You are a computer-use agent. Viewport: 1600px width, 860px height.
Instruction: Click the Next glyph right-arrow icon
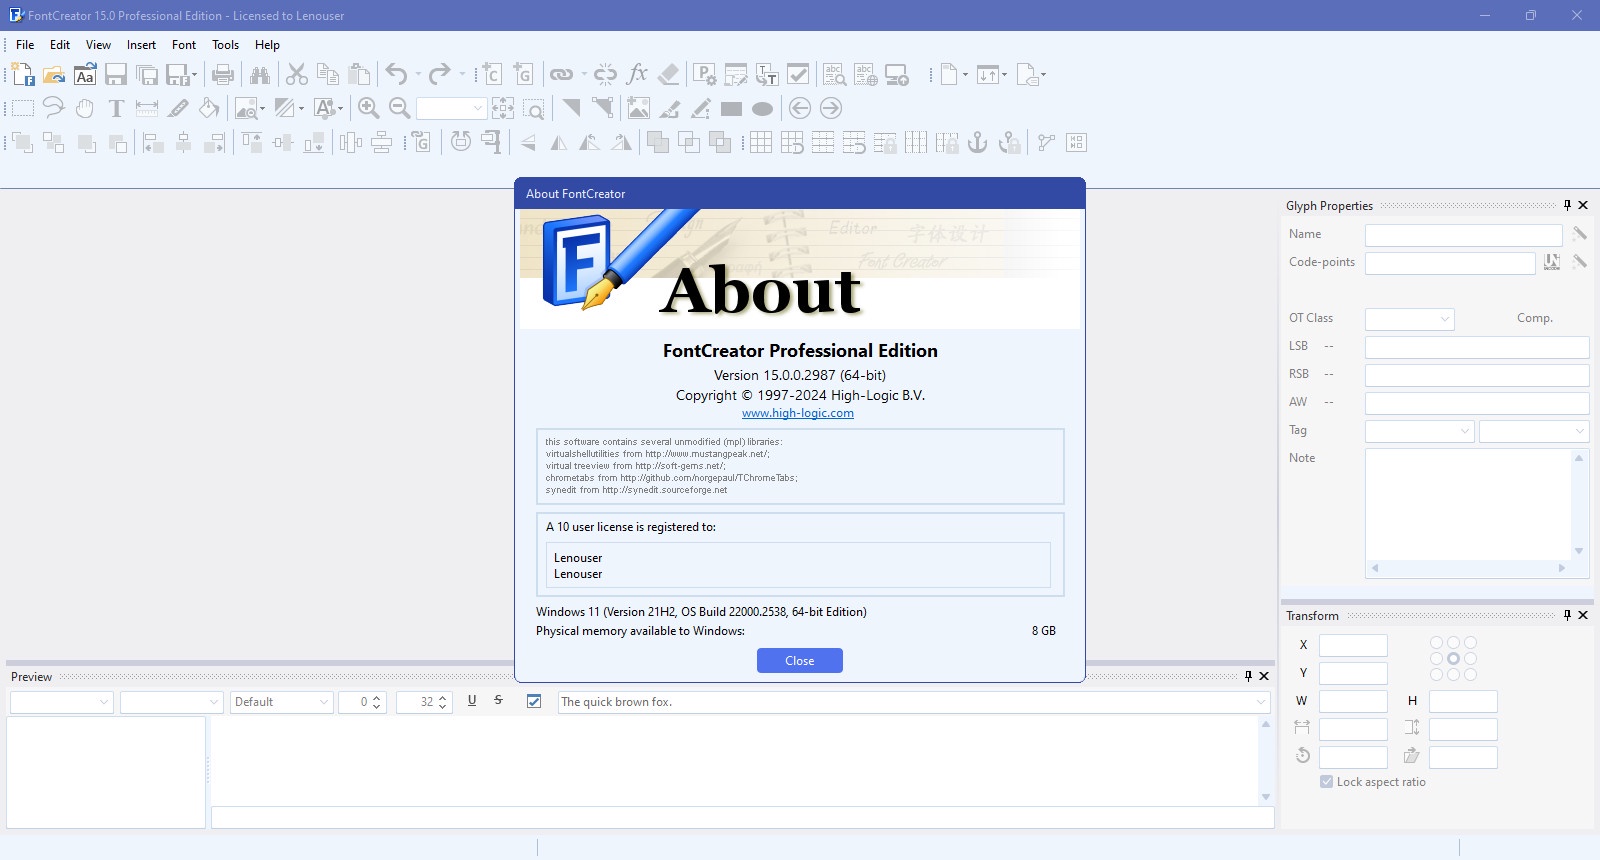(831, 108)
